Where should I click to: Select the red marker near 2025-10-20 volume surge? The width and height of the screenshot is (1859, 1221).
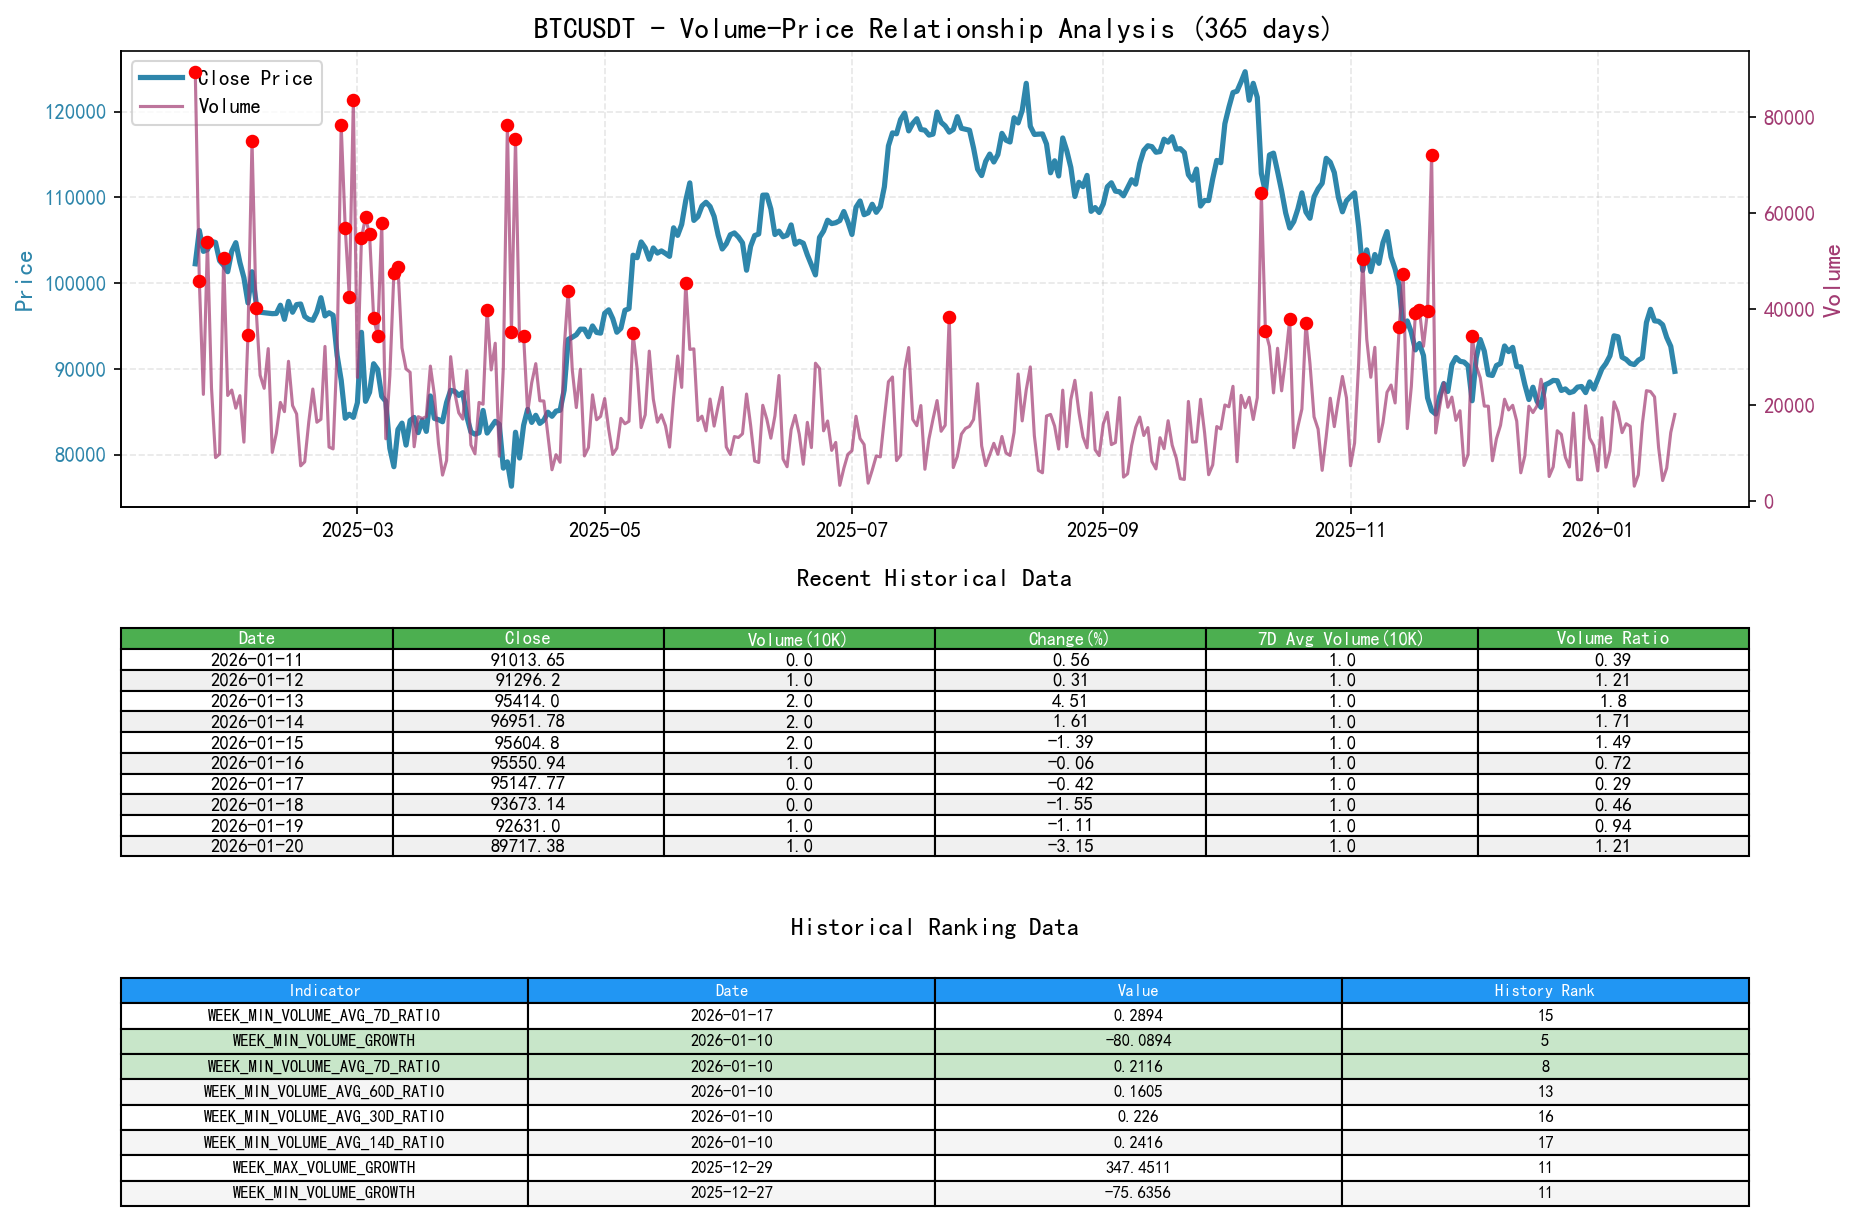[1261, 193]
